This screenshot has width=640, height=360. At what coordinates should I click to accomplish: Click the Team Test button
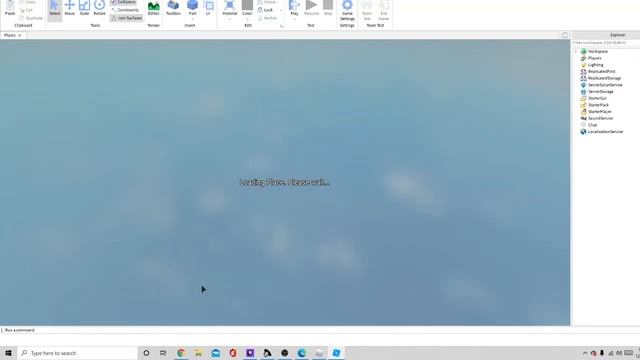point(367,10)
